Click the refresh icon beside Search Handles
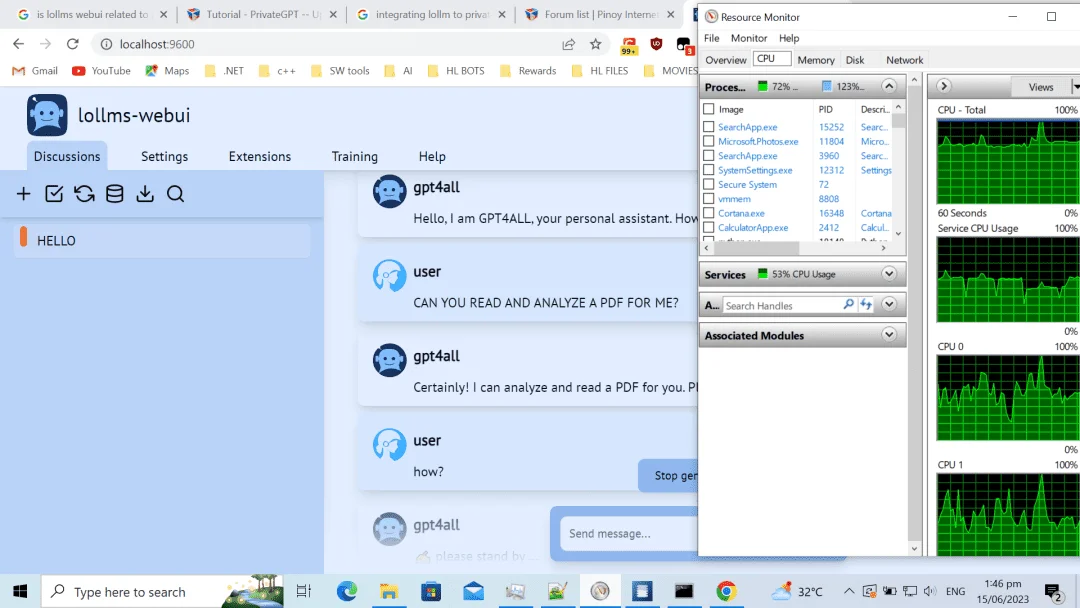Viewport: 1080px width, 608px height. point(866,304)
